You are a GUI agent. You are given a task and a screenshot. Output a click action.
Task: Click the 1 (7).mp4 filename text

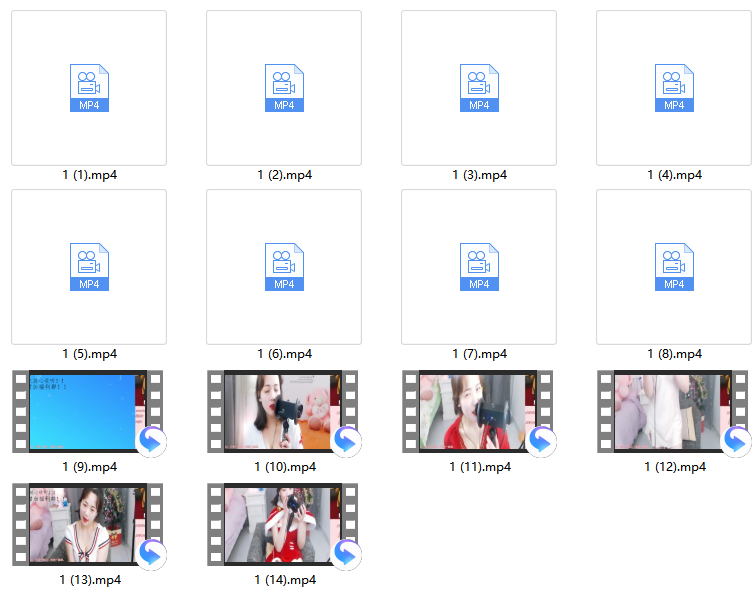[479, 354]
